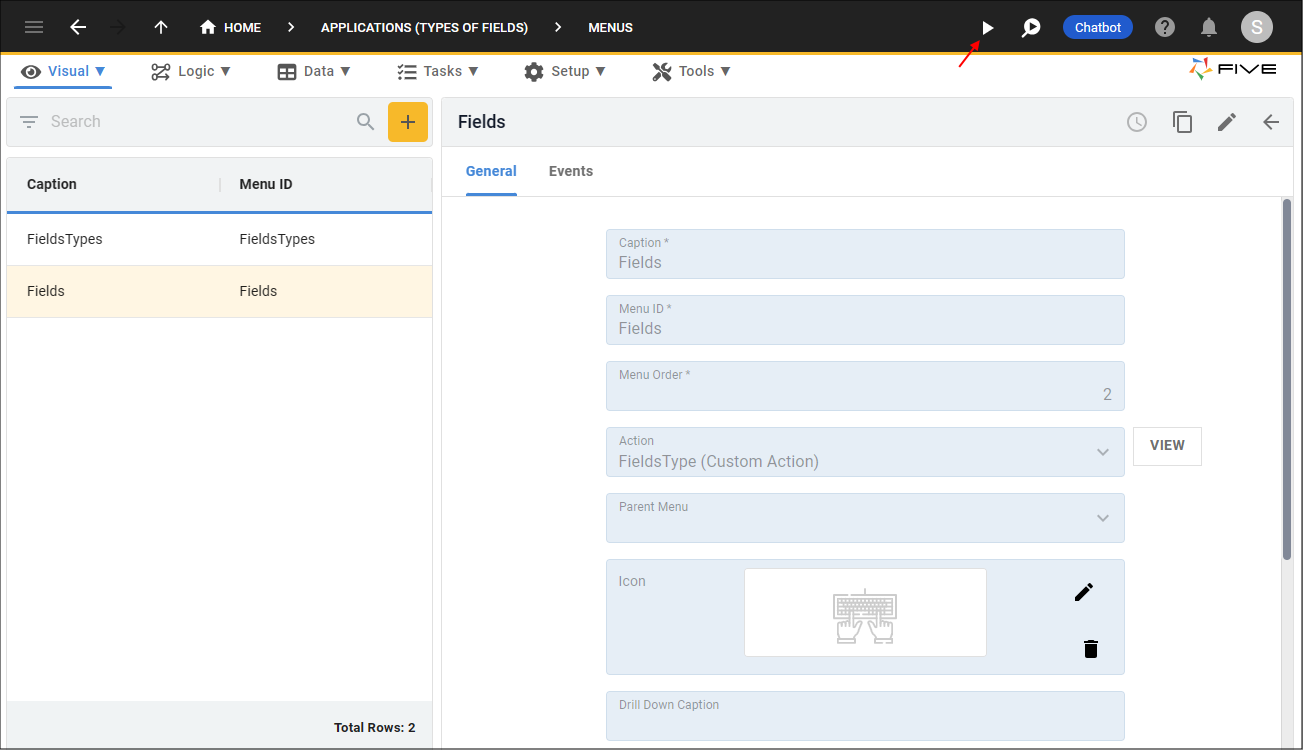Open the inspector magnifier icon in the header
The width and height of the screenshot is (1303, 750).
[x=1031, y=28]
